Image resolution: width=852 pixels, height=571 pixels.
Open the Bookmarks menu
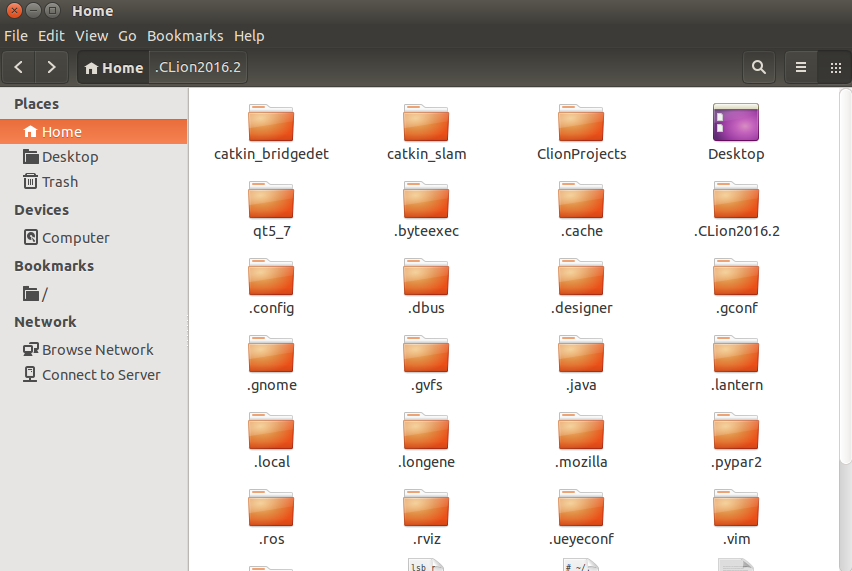tap(185, 36)
